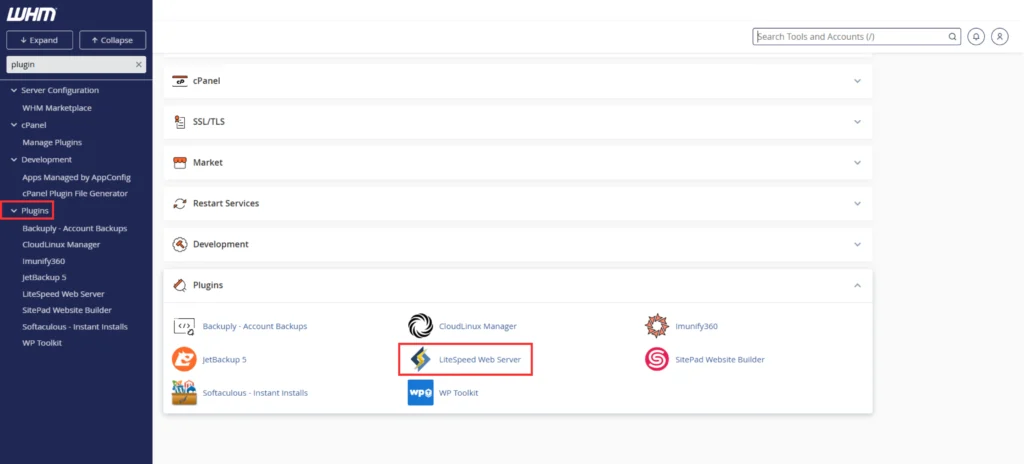
Task: Open the Softaculous icon
Action: pyautogui.click(x=184, y=393)
